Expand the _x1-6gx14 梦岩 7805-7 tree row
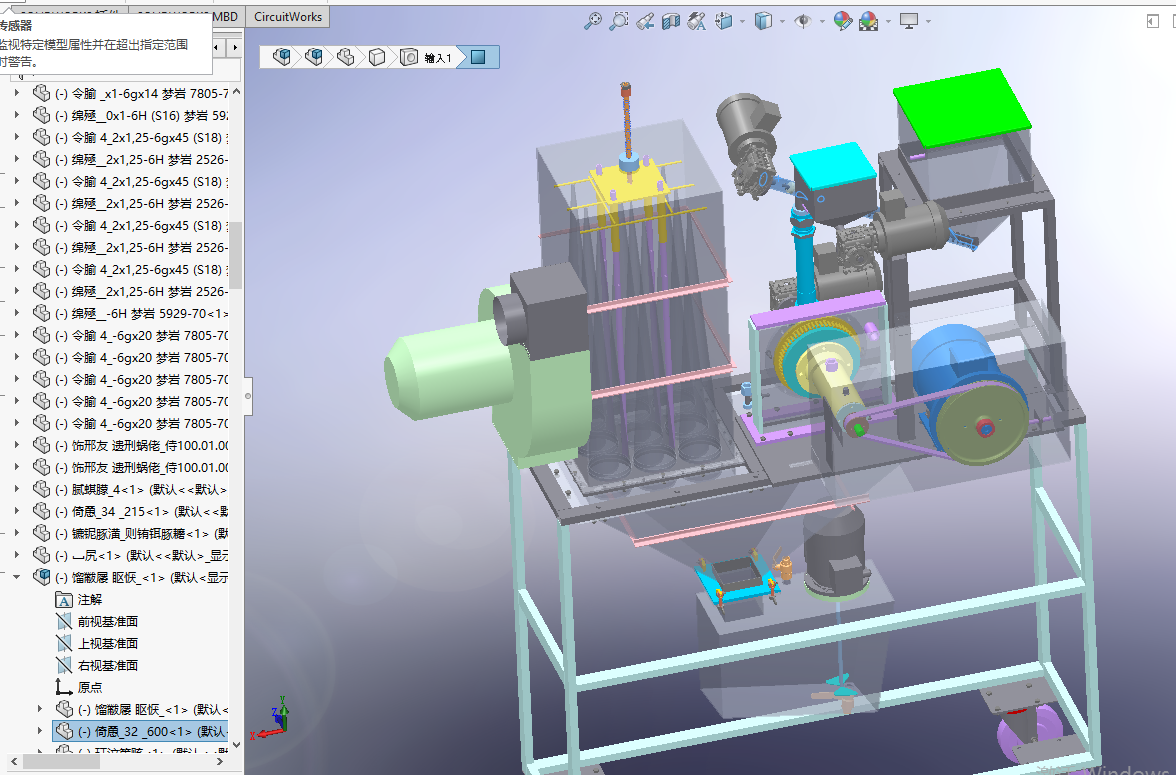 [x=17, y=93]
